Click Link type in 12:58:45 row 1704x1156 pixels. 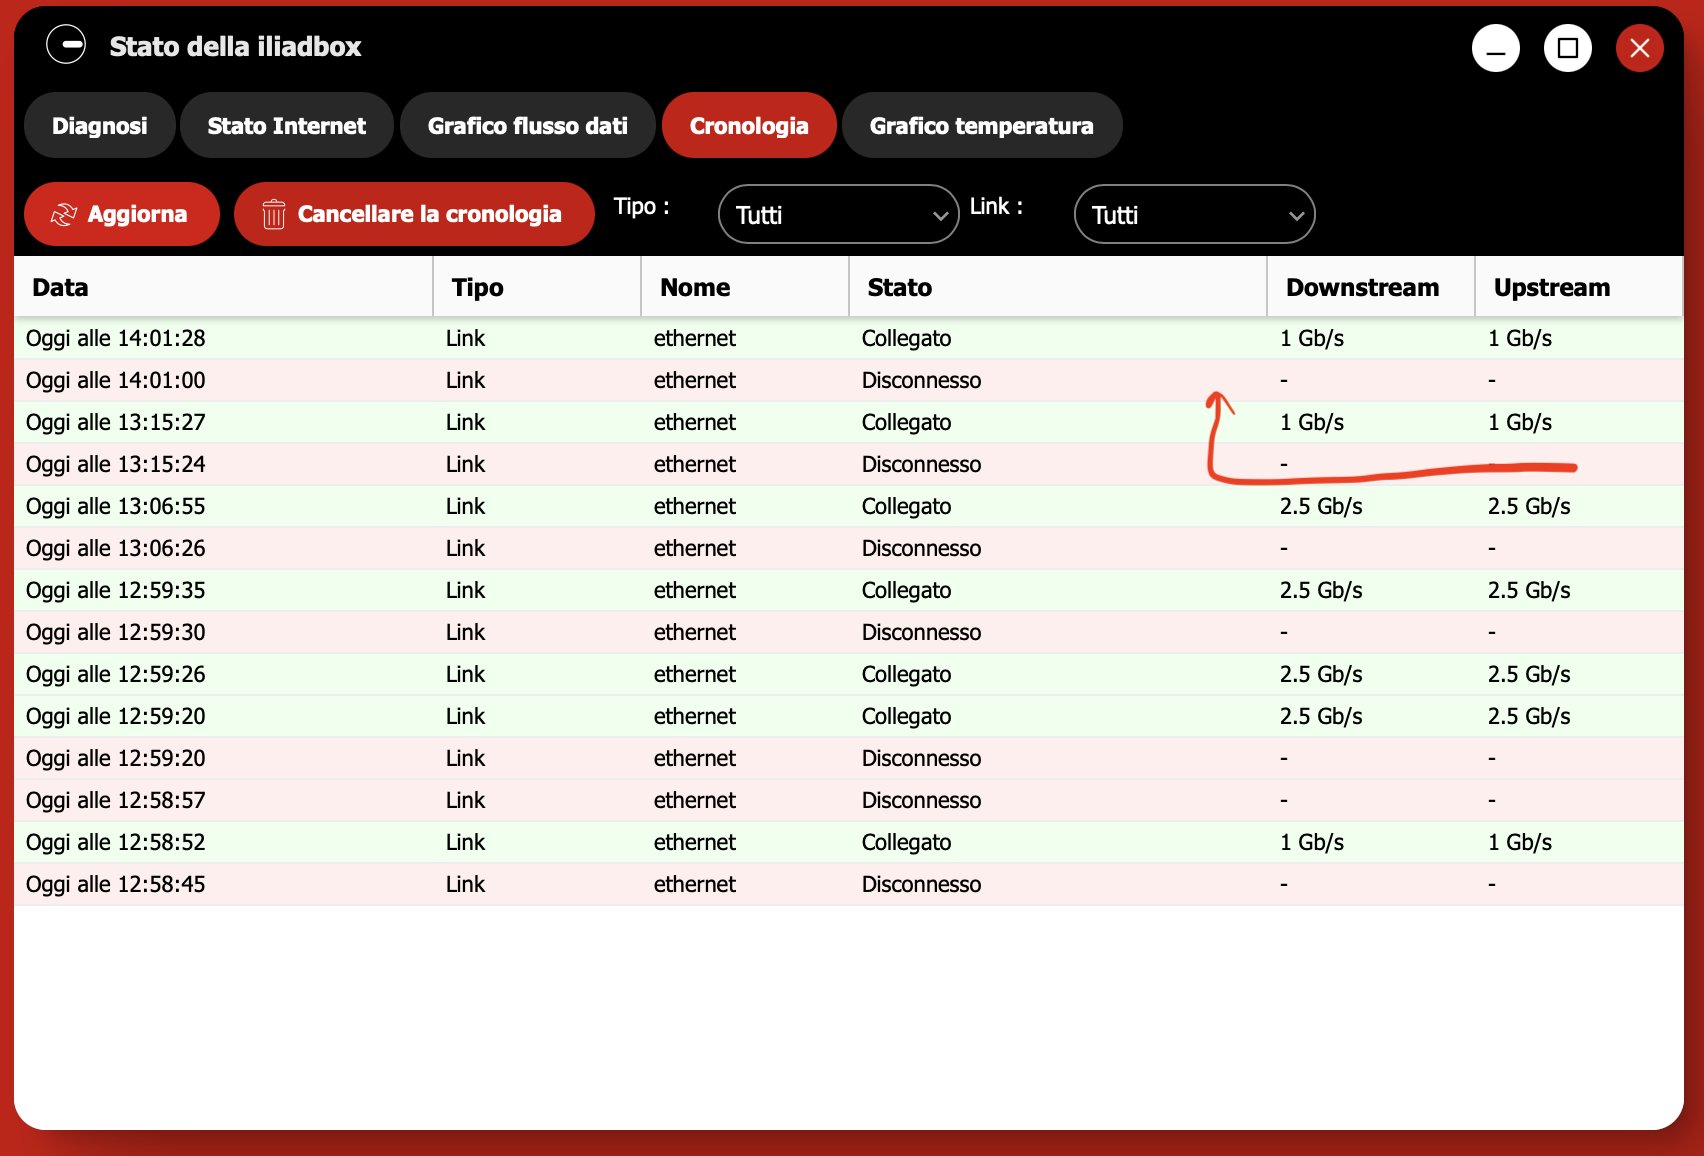(465, 884)
